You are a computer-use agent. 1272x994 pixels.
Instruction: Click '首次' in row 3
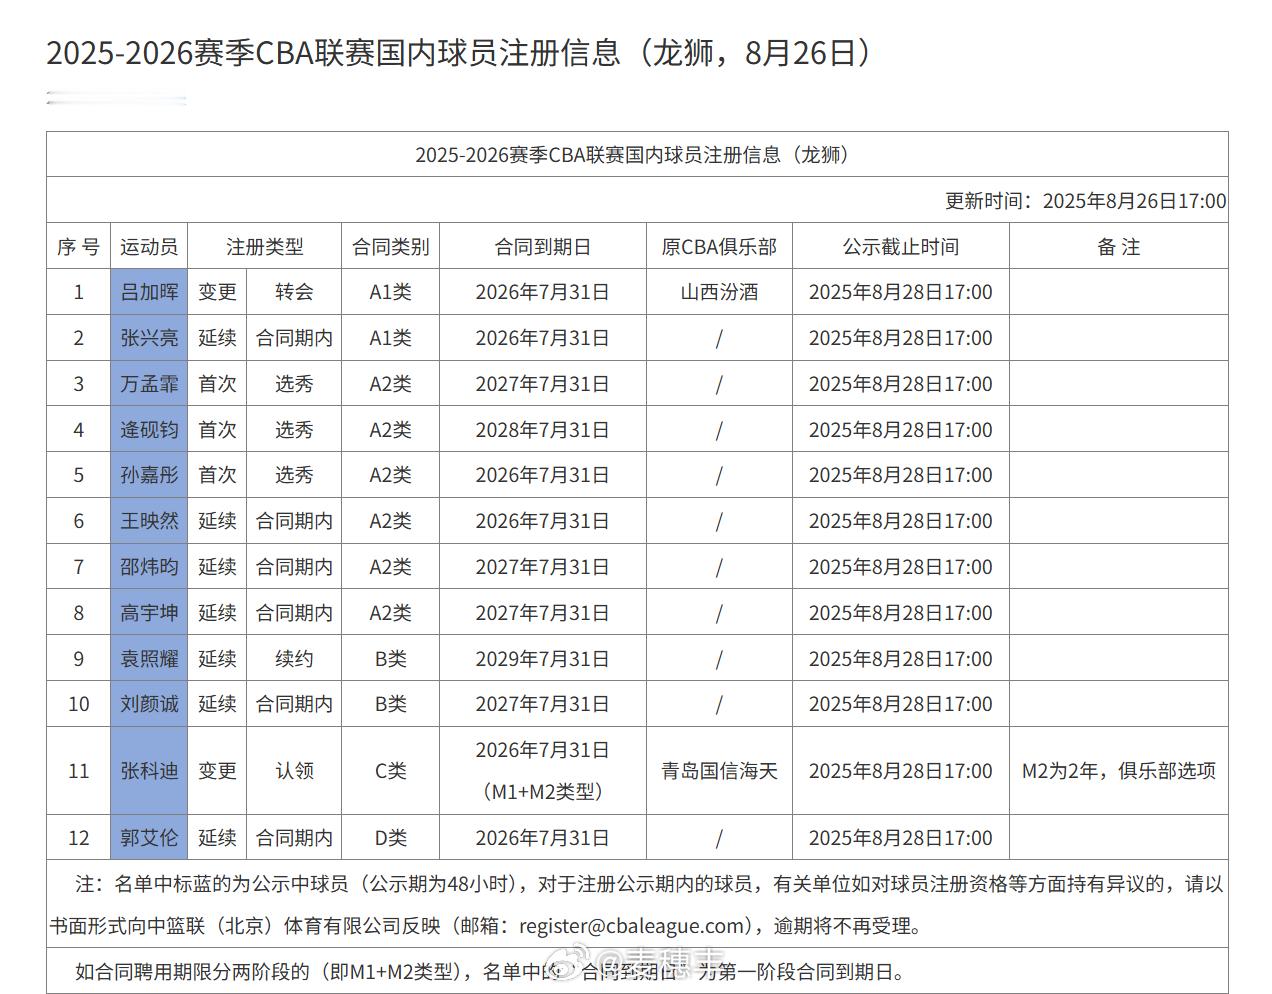click(x=217, y=384)
